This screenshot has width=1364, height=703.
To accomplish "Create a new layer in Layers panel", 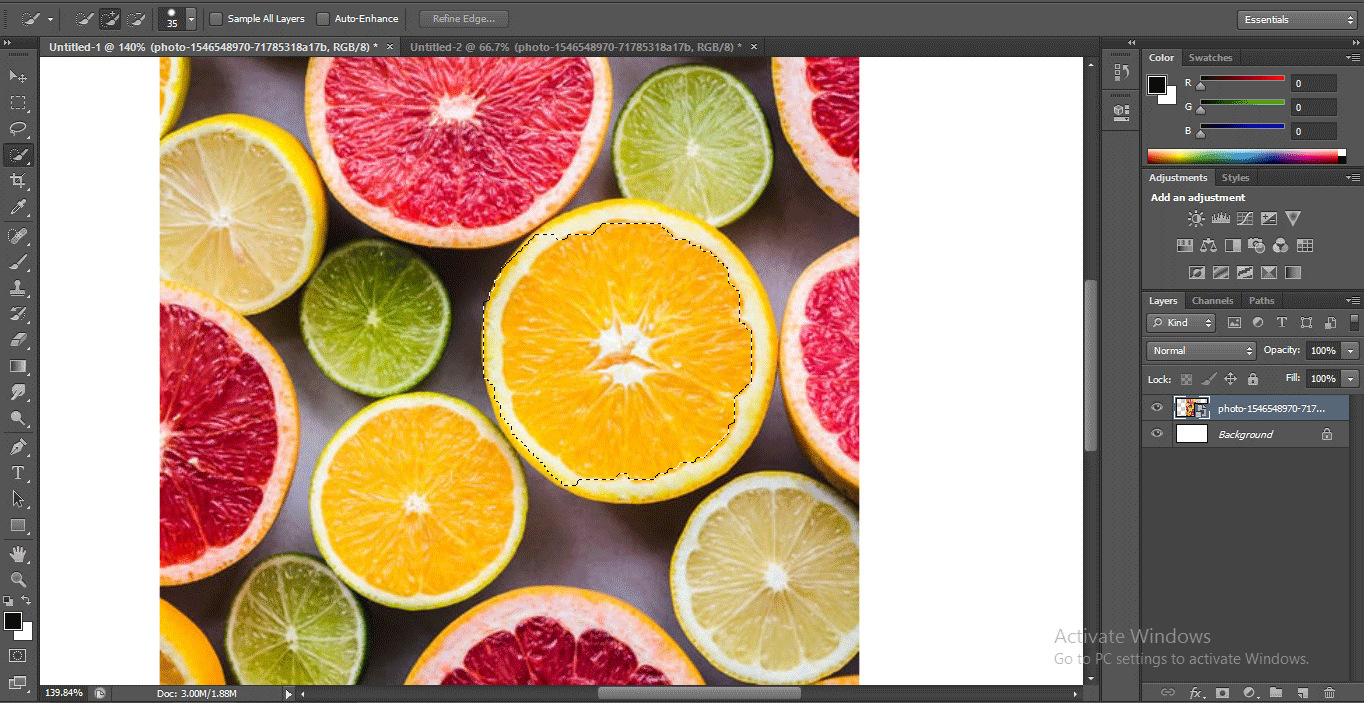I will click(x=1302, y=692).
